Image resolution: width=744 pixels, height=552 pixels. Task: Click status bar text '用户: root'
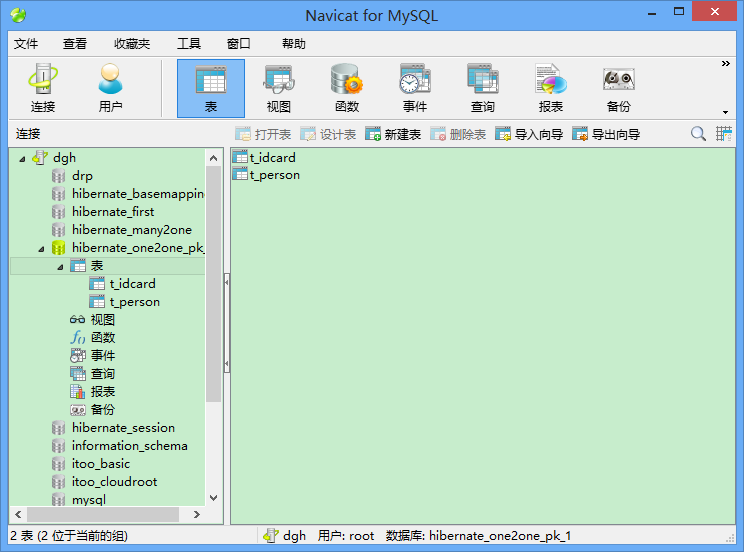click(346, 536)
